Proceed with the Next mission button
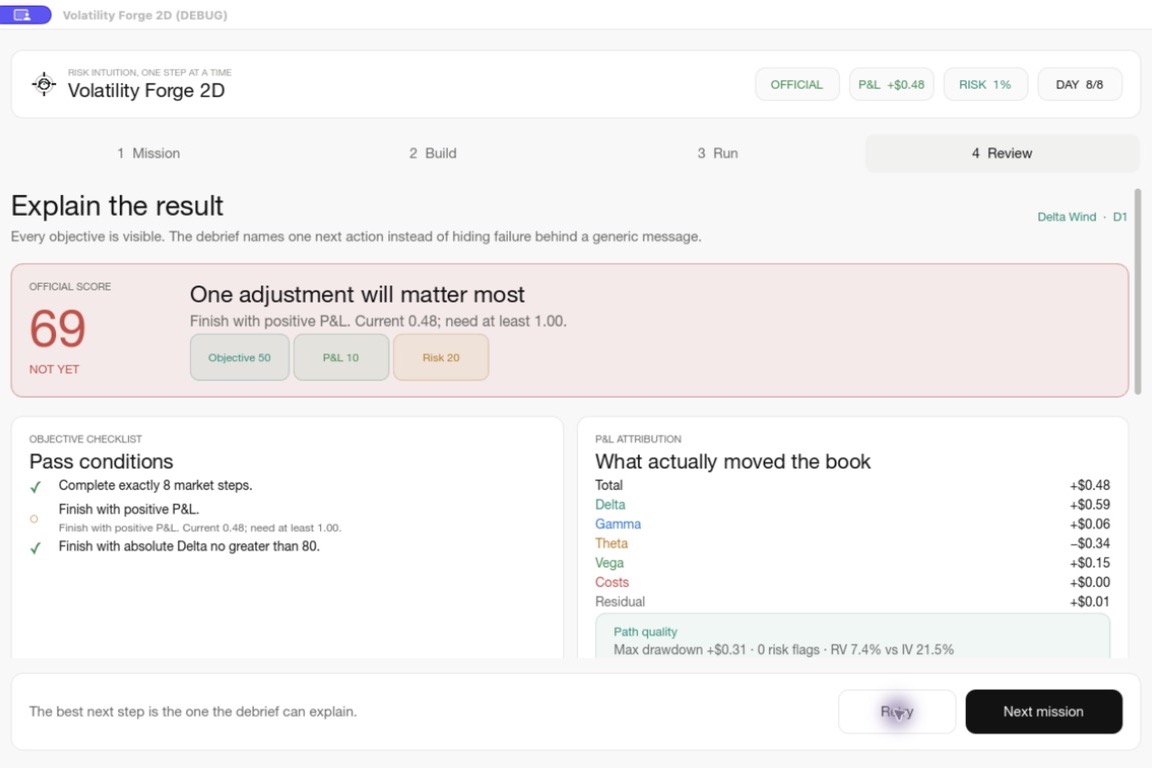This screenshot has height=768, width=1152. [1044, 711]
